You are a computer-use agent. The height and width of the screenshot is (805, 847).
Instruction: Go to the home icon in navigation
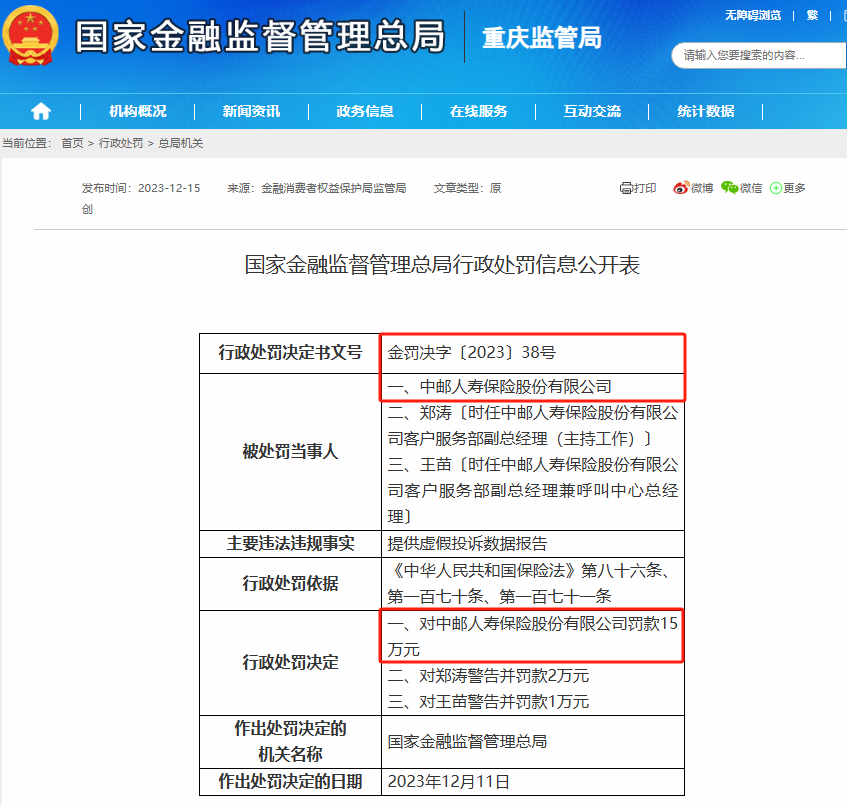point(41,111)
